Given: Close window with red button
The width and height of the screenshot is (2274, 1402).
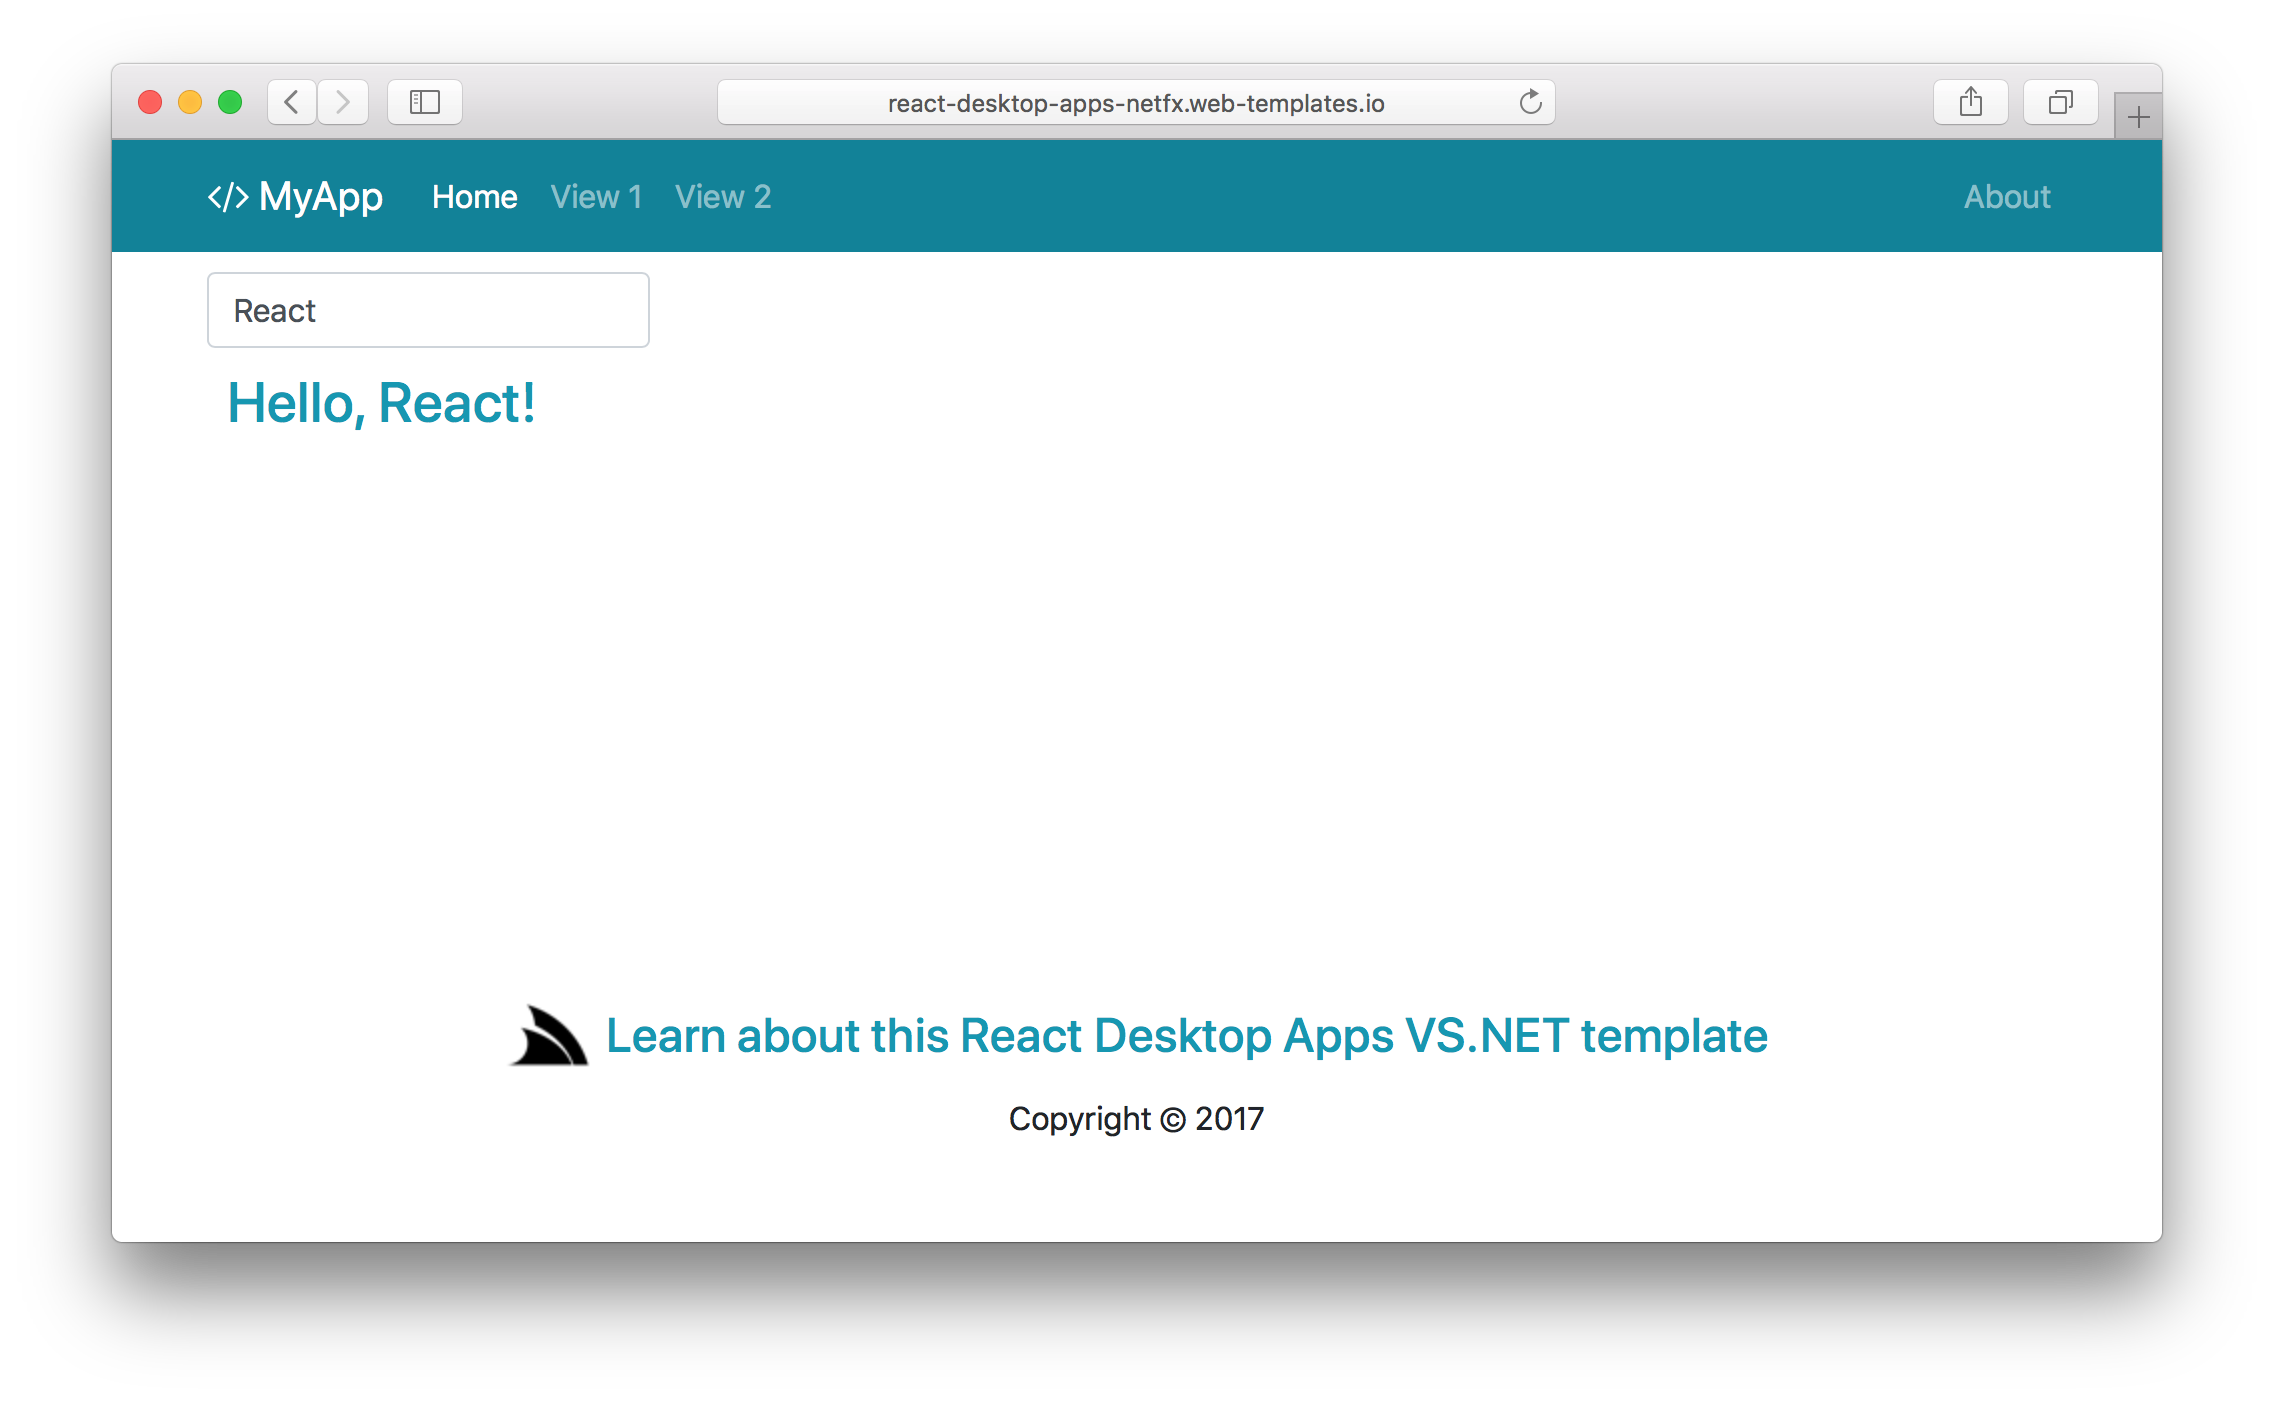Looking at the screenshot, I should [x=150, y=102].
